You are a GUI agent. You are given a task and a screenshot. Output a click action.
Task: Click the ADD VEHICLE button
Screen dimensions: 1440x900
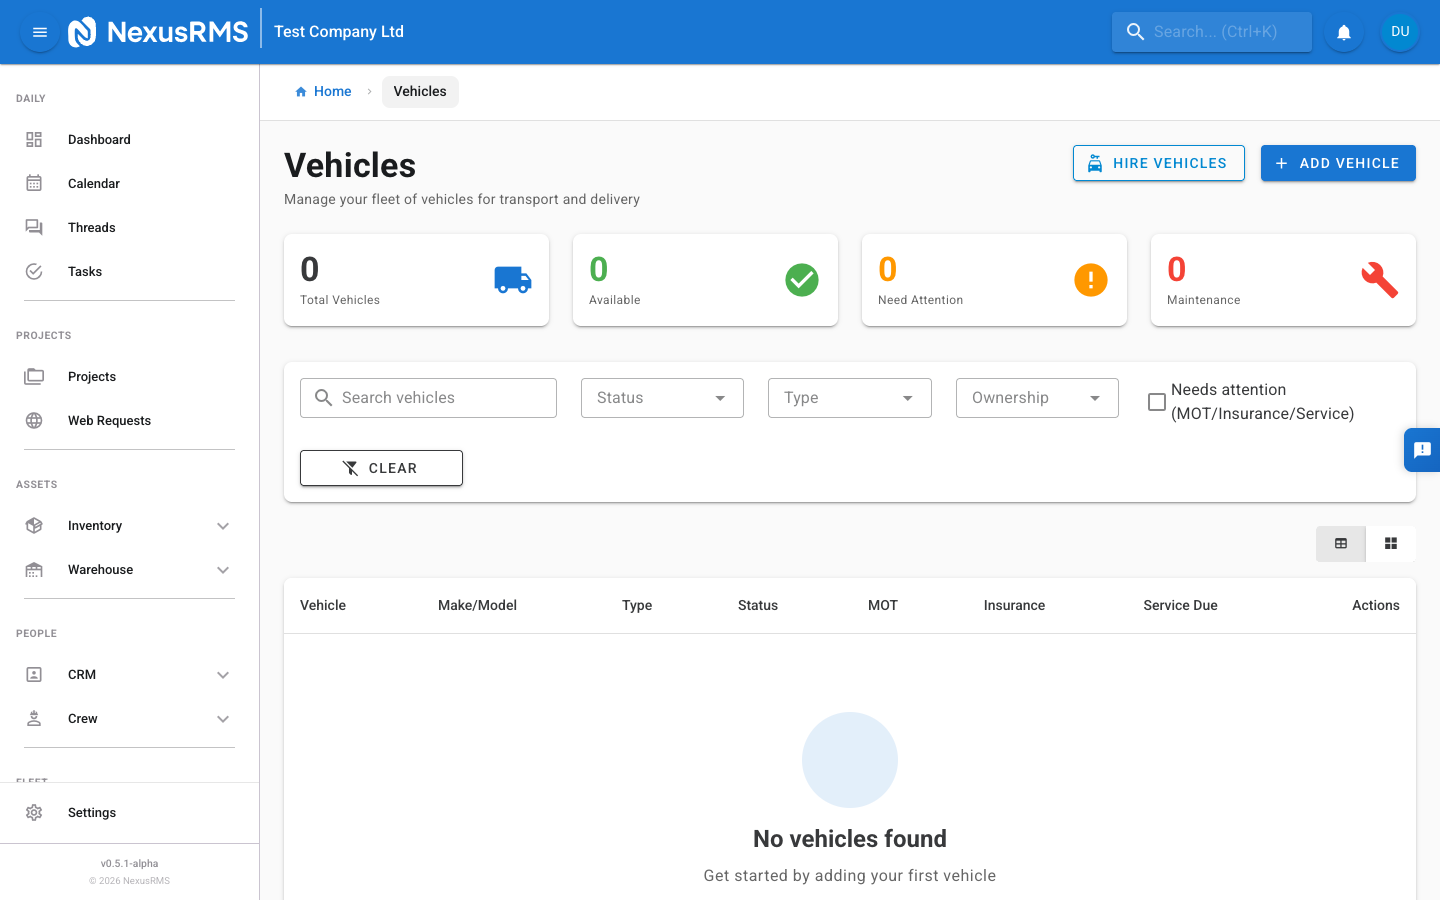tap(1338, 163)
